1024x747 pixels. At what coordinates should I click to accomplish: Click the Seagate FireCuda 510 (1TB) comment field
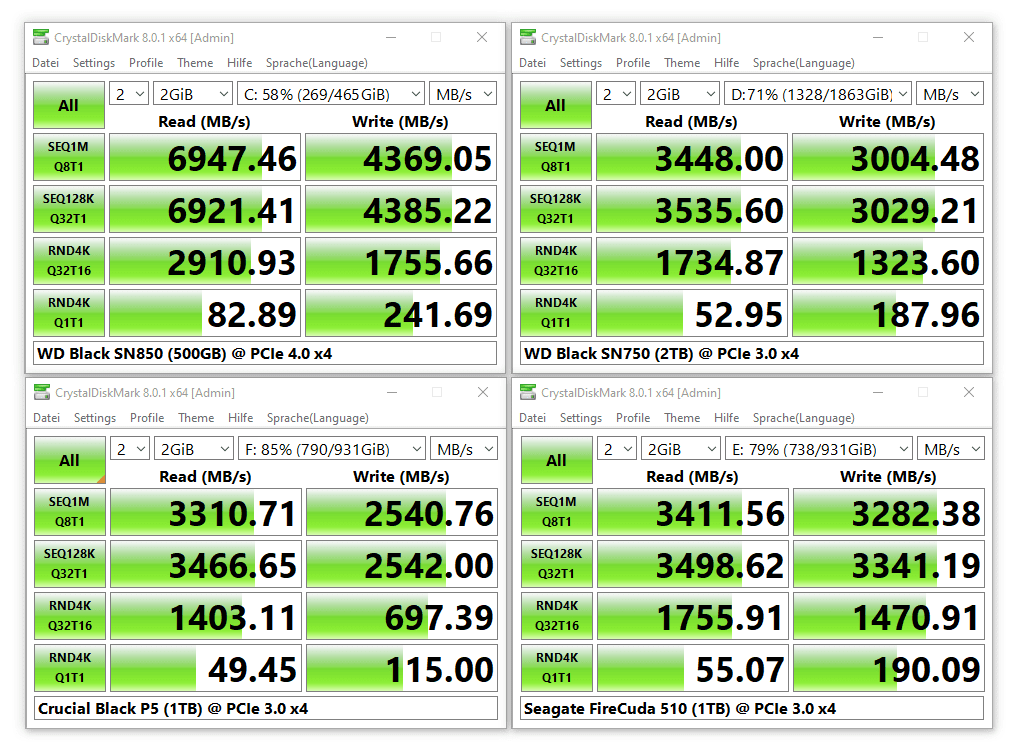pyautogui.click(x=752, y=708)
